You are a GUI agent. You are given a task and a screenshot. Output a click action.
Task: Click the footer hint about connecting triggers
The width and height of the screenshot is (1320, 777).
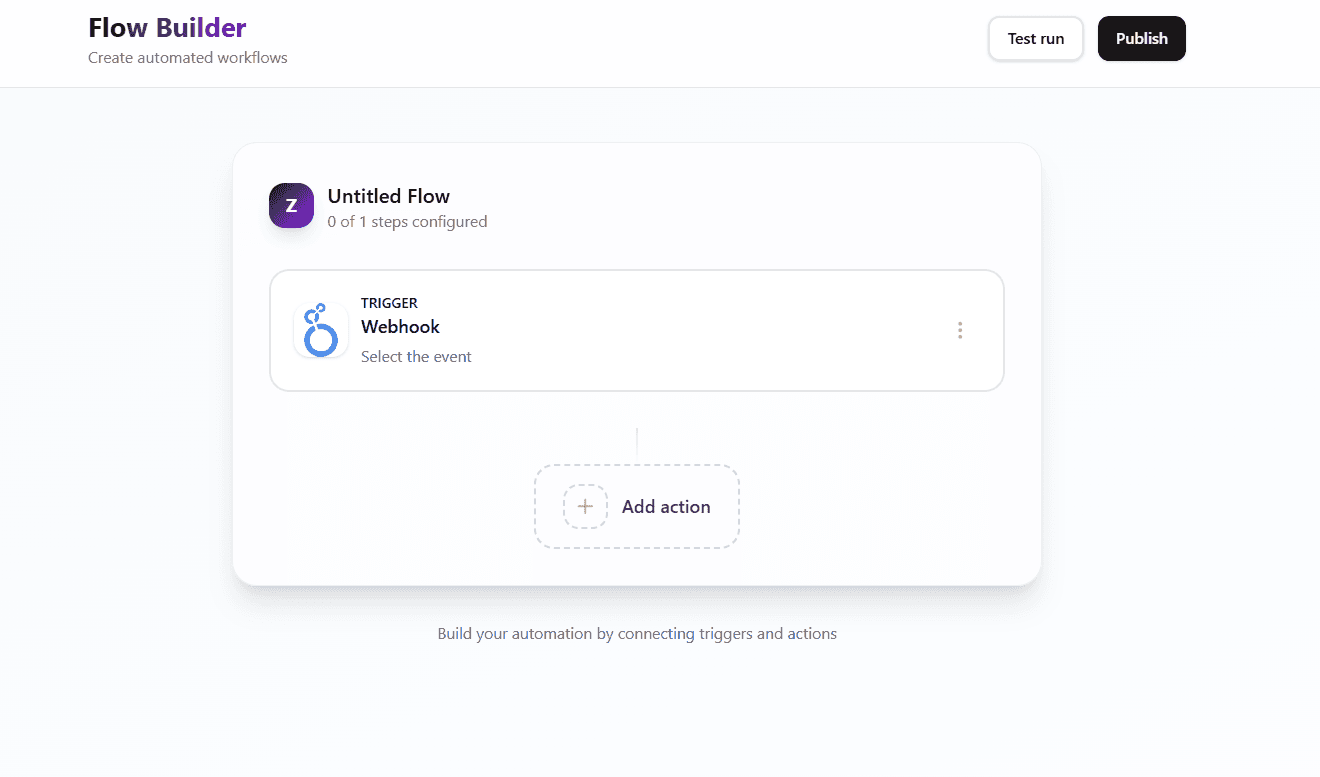point(637,634)
